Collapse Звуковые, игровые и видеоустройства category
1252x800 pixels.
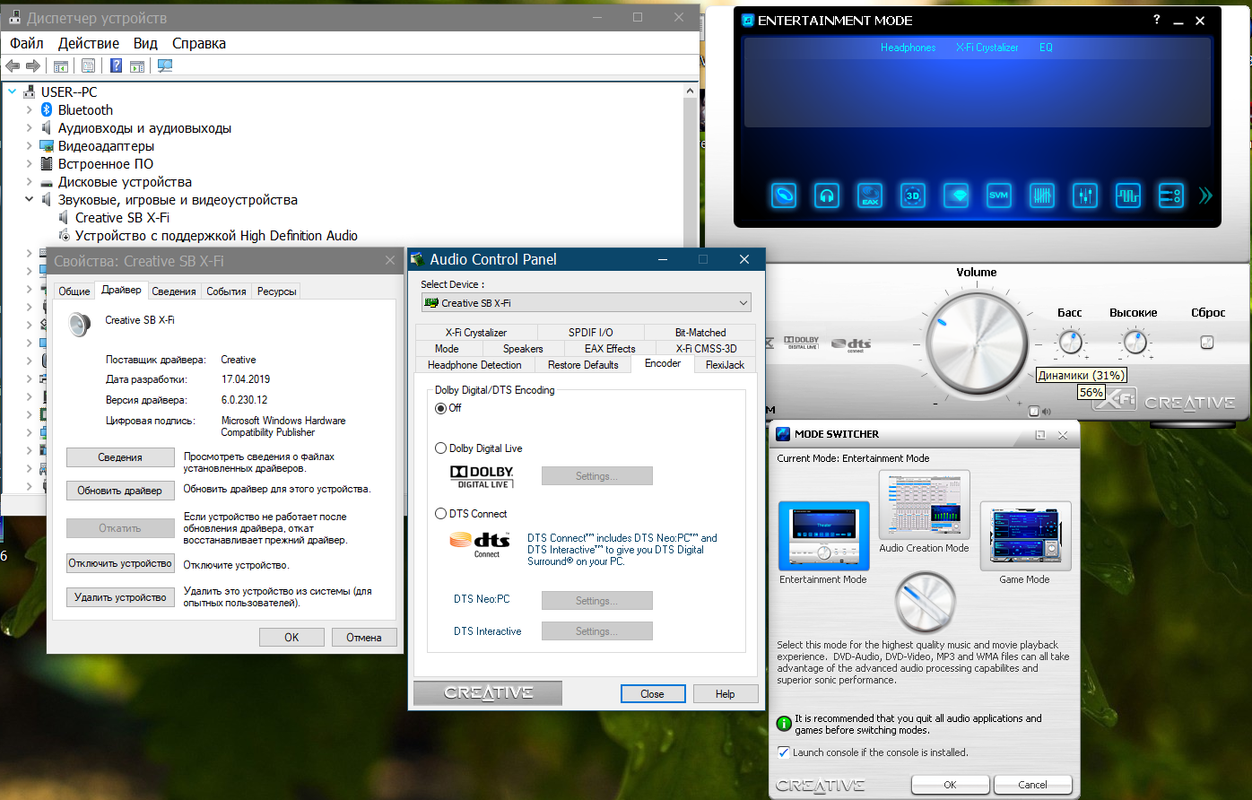(x=30, y=200)
